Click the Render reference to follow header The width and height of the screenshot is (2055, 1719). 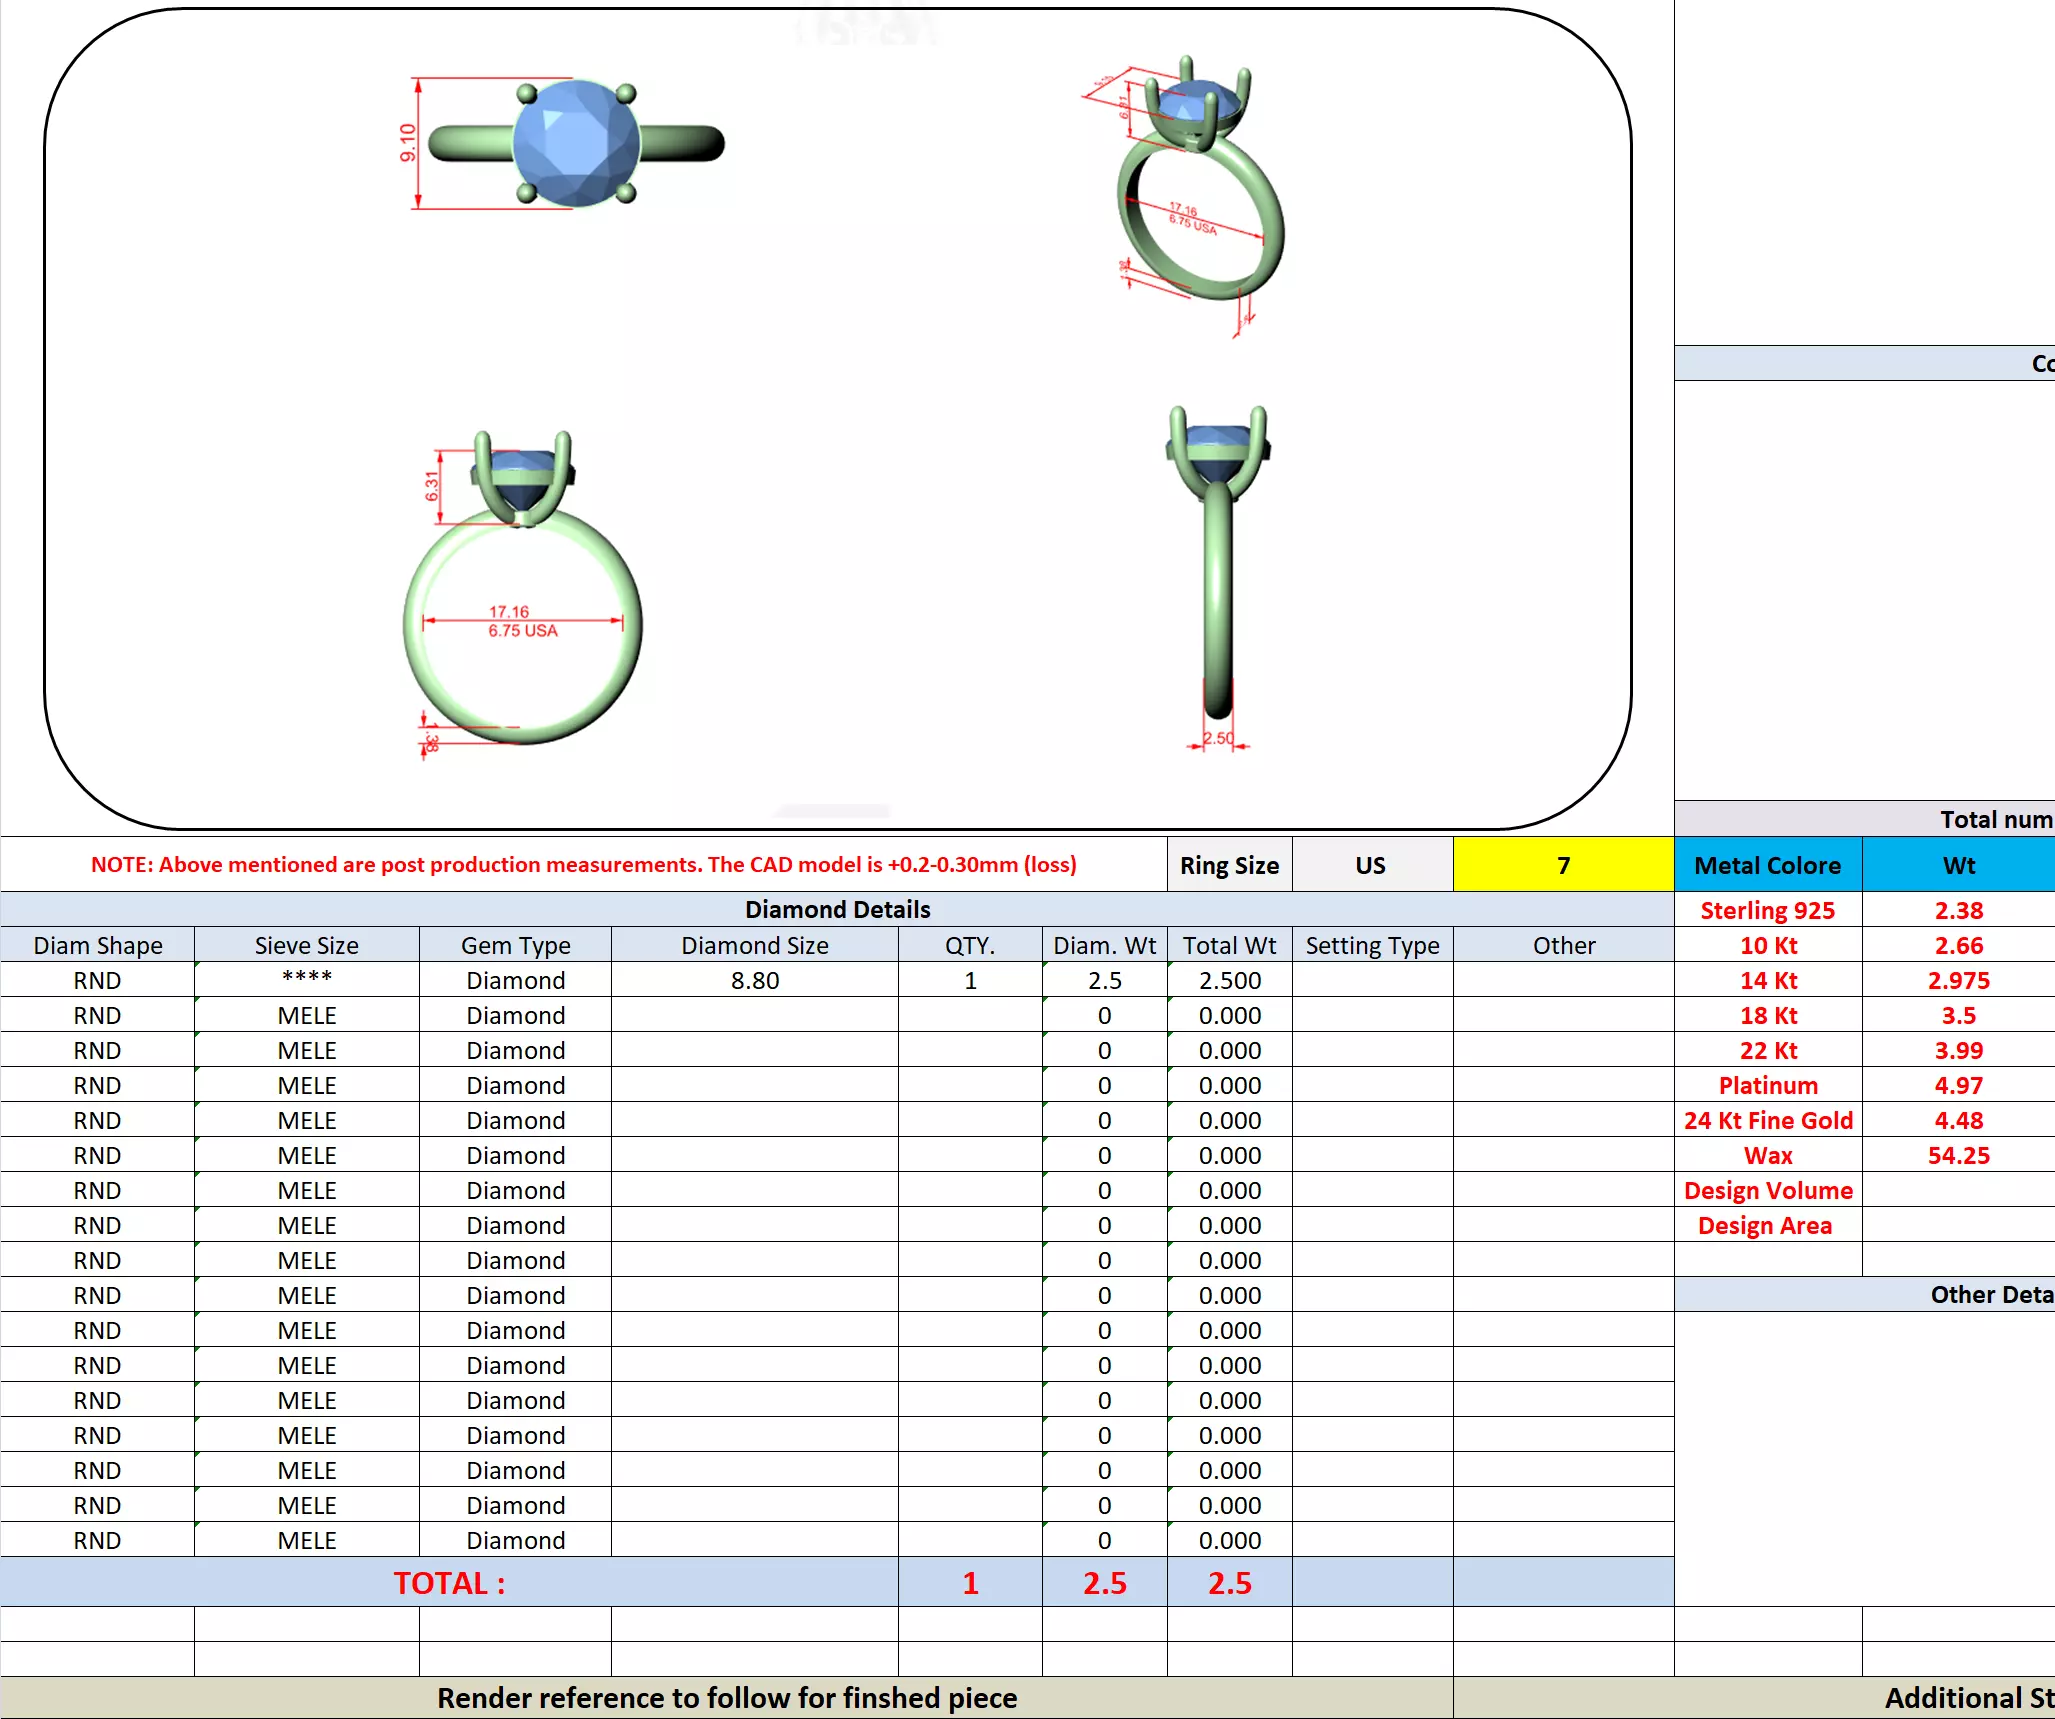(x=726, y=1697)
